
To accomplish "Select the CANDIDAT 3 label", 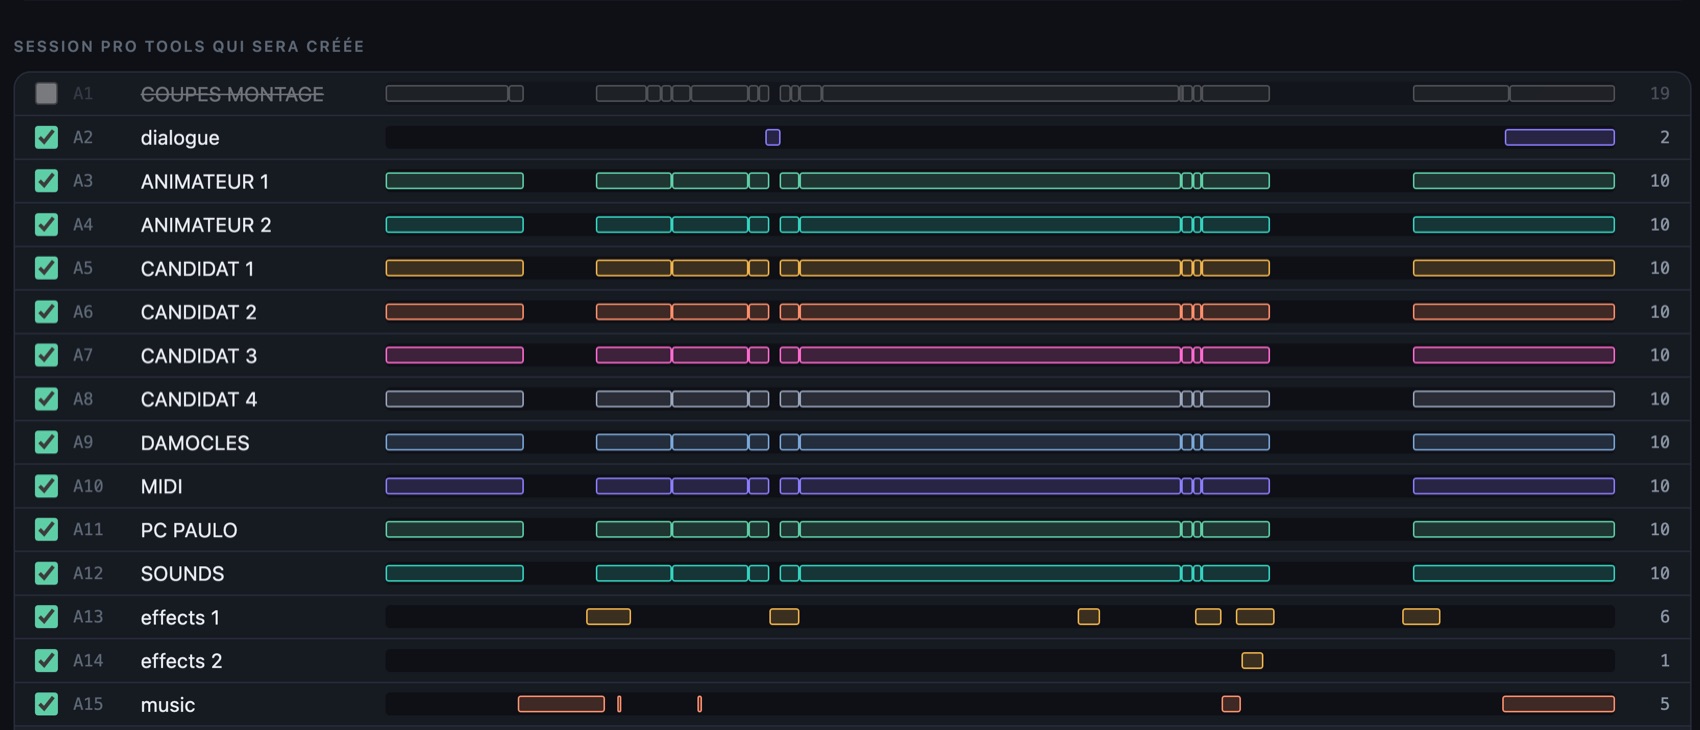I will [198, 356].
